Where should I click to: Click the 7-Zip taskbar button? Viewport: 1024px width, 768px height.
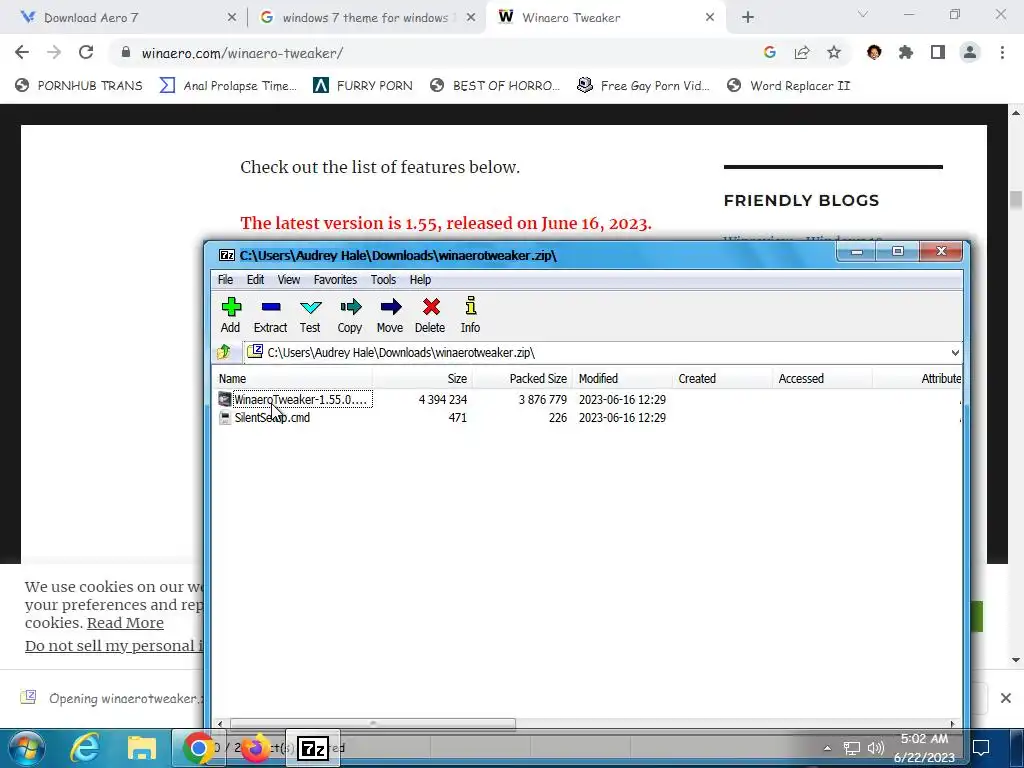click(313, 748)
